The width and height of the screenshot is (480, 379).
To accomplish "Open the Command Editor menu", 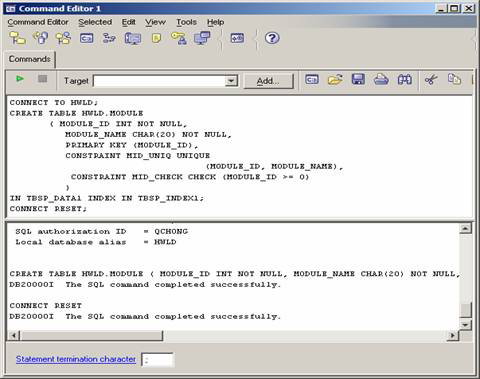I will (x=38, y=22).
